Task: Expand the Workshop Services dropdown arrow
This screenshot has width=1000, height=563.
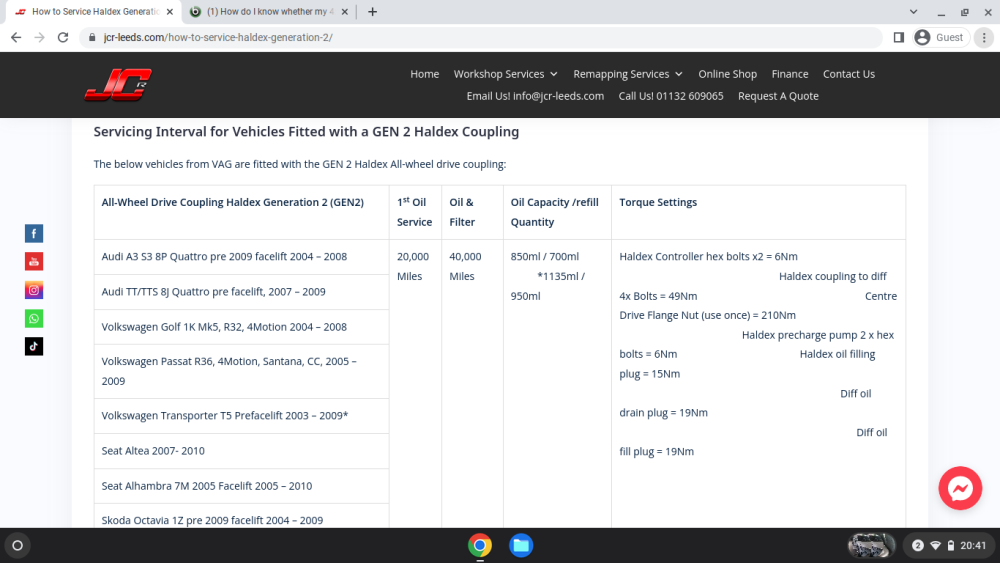Action: (x=554, y=75)
